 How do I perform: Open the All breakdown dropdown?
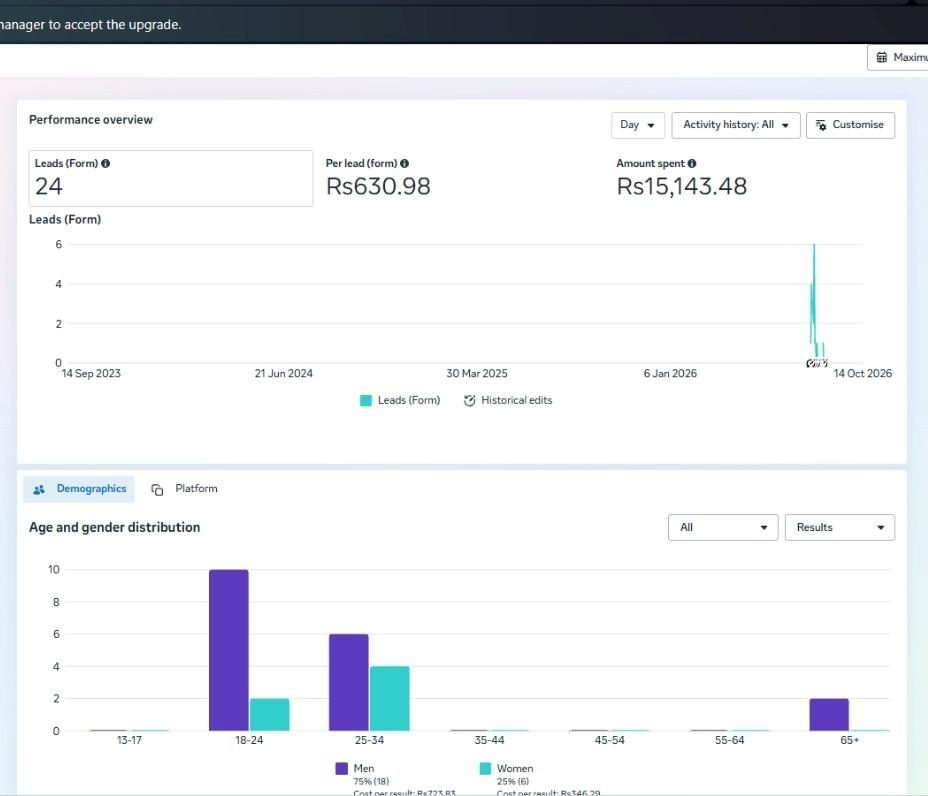(x=723, y=527)
